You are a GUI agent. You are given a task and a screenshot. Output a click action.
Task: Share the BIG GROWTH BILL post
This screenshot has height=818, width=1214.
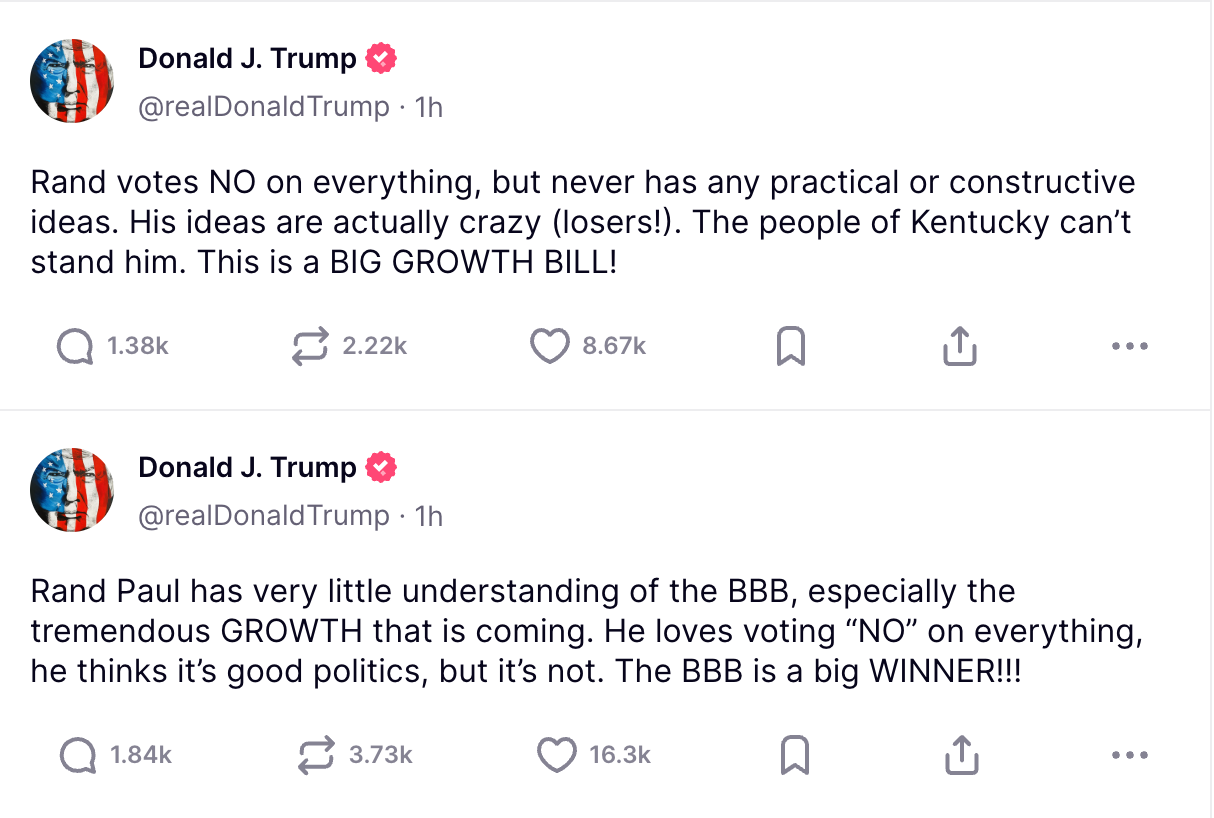click(959, 346)
